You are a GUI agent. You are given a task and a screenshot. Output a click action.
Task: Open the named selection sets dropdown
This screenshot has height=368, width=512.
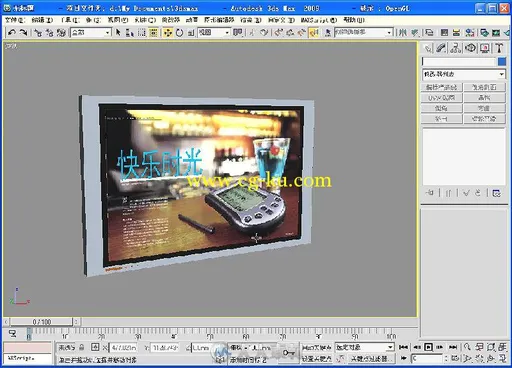[363, 32]
